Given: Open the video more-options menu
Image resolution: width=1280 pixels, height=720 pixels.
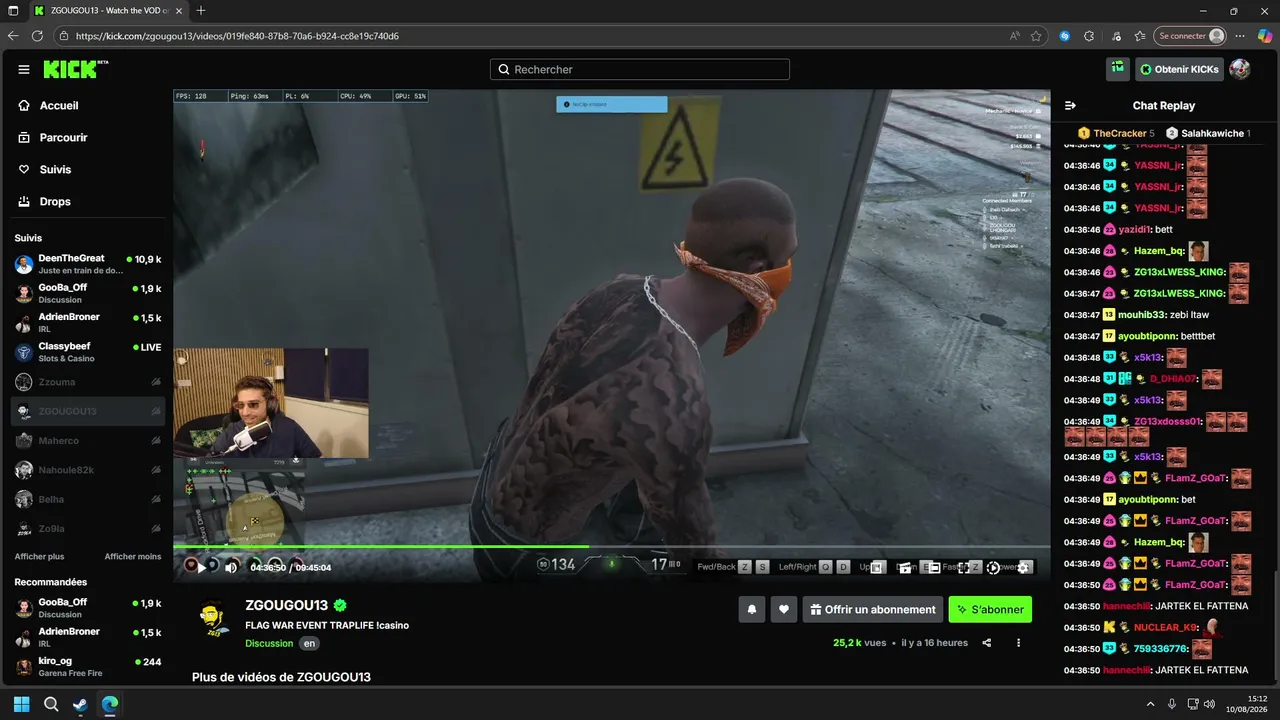Looking at the screenshot, I should pyautogui.click(x=1018, y=643).
